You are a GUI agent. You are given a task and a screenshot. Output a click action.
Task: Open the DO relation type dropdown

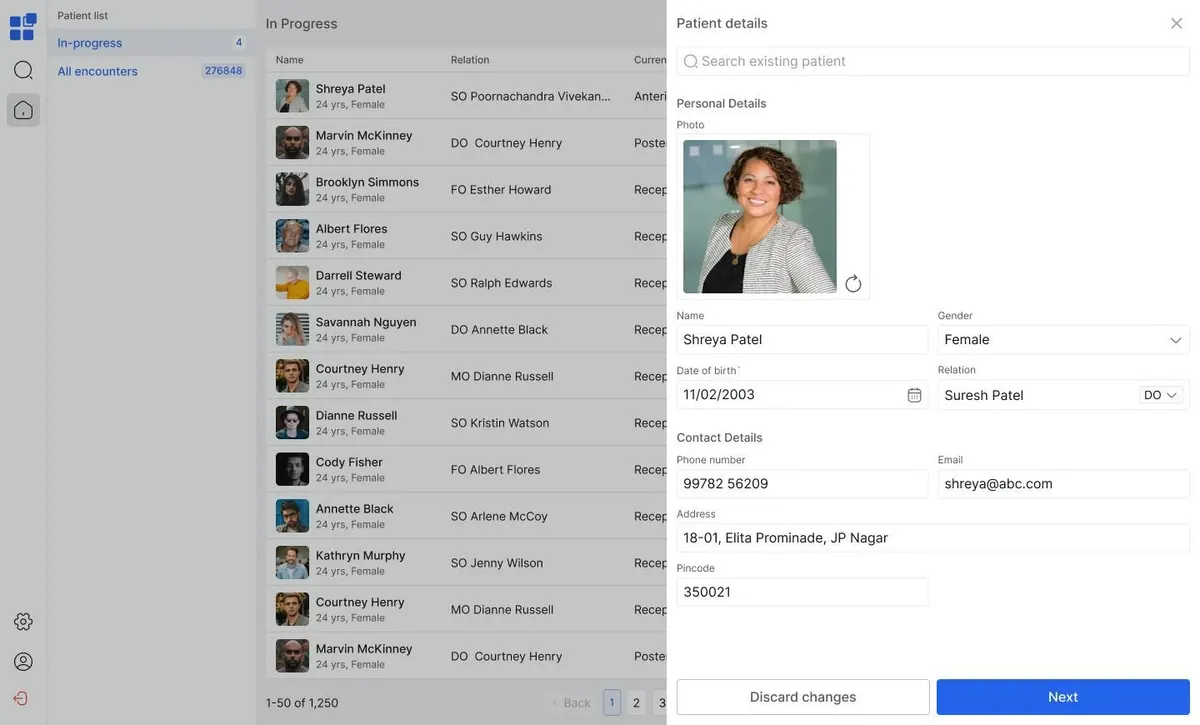[1161, 395]
